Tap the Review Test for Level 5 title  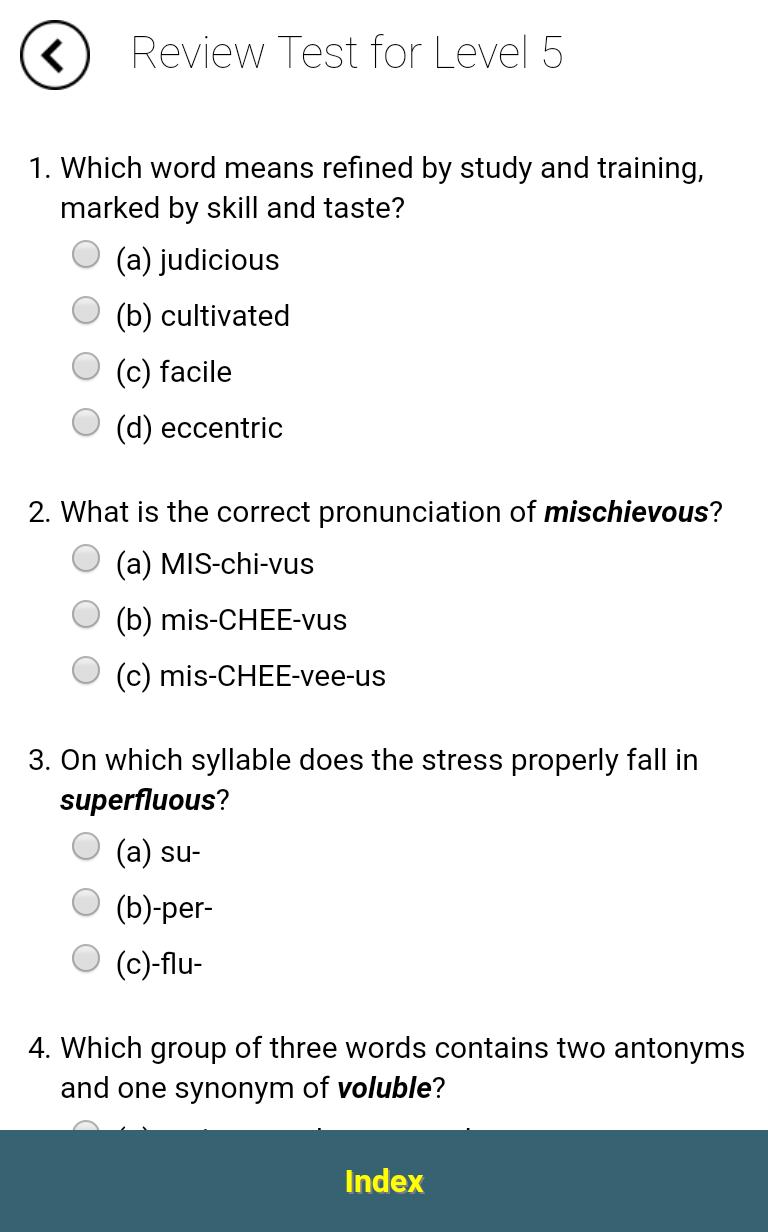tap(347, 53)
